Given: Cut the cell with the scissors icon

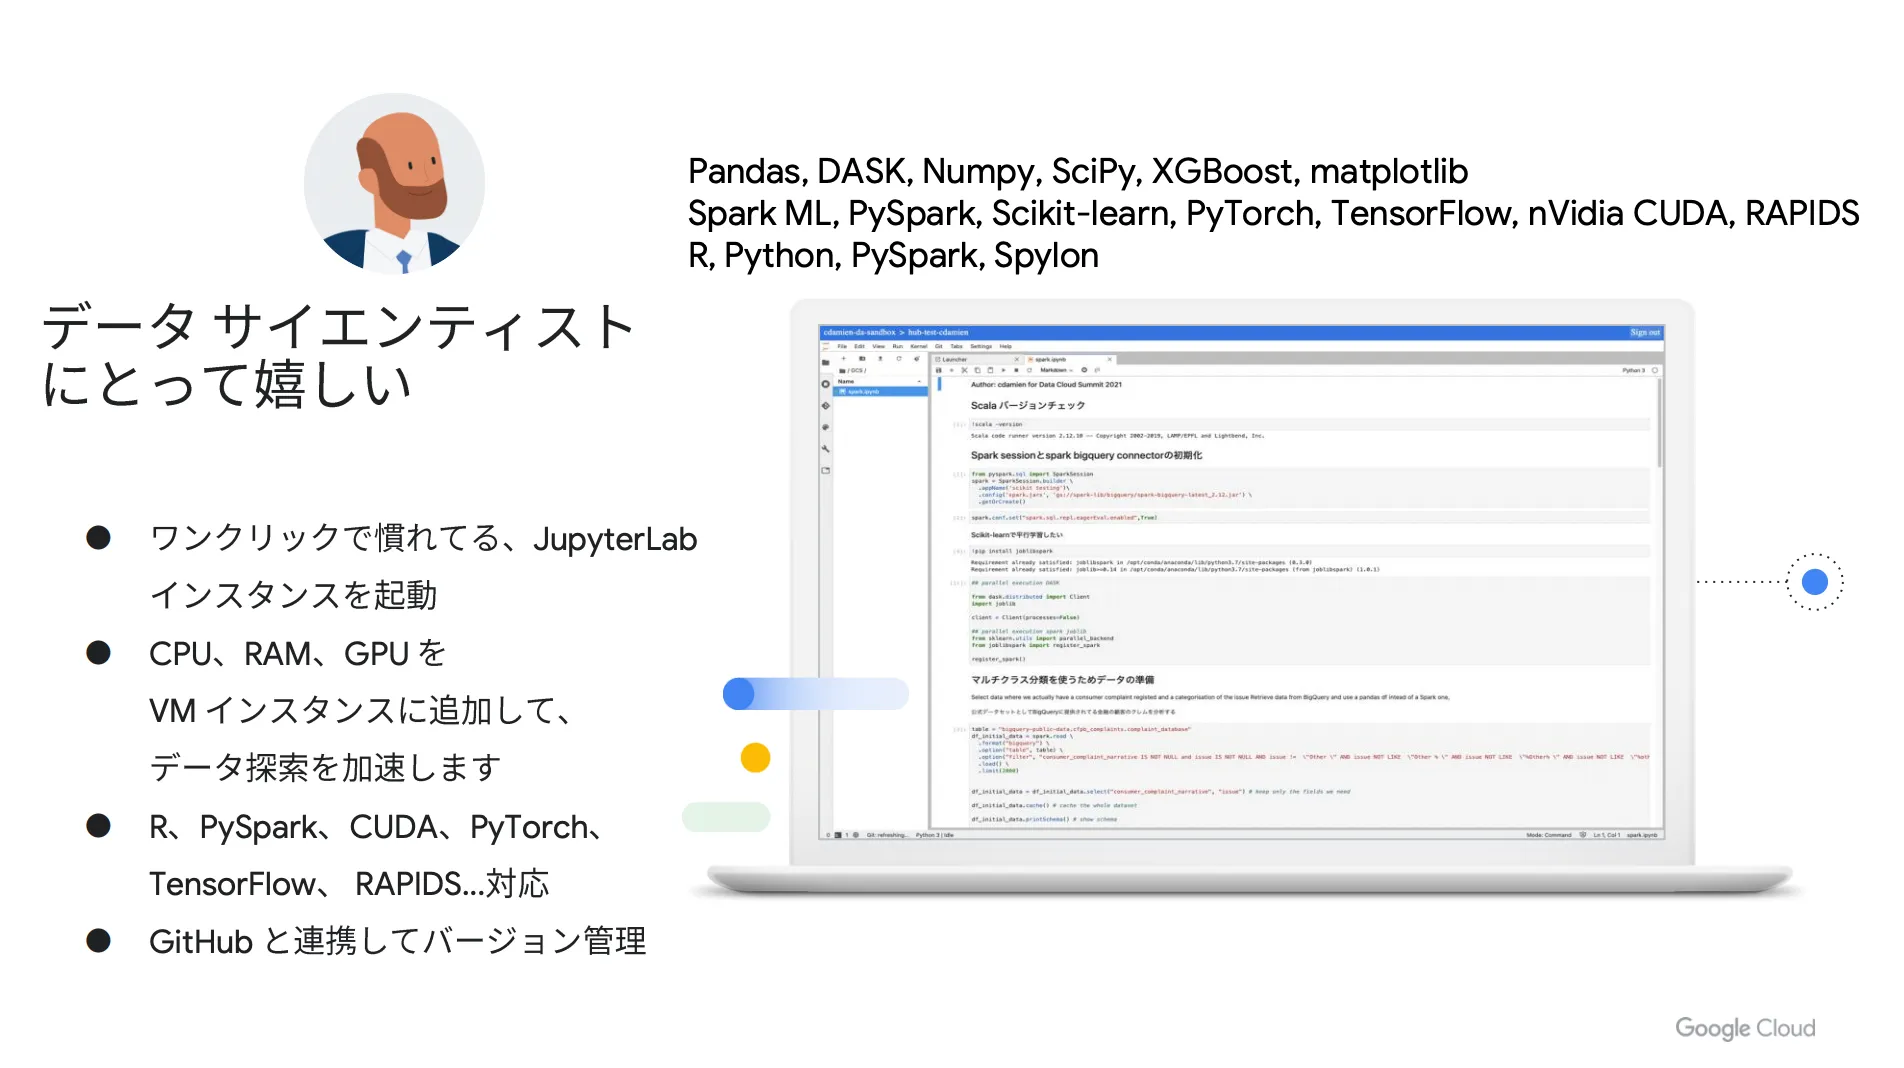Looking at the screenshot, I should [964, 370].
